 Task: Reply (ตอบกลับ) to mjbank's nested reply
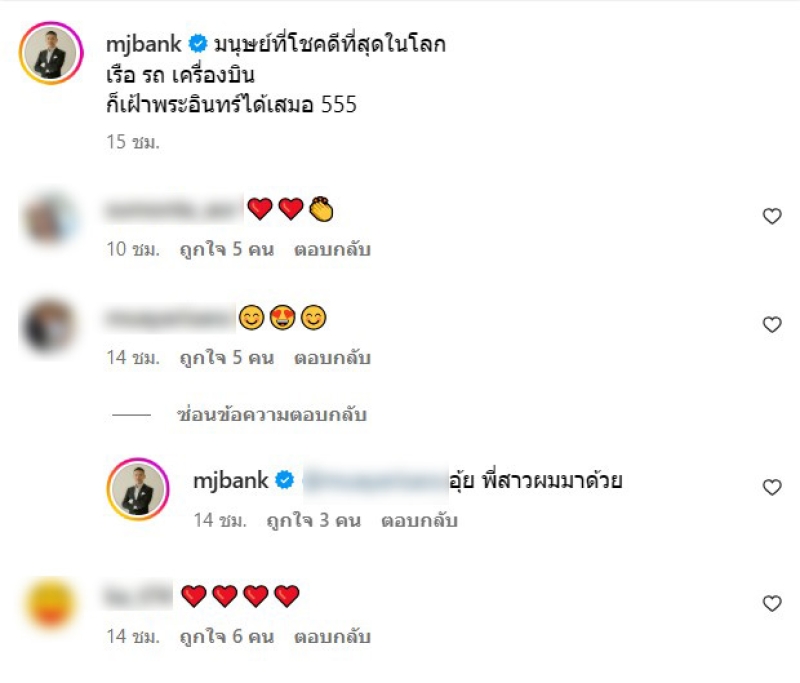(419, 520)
